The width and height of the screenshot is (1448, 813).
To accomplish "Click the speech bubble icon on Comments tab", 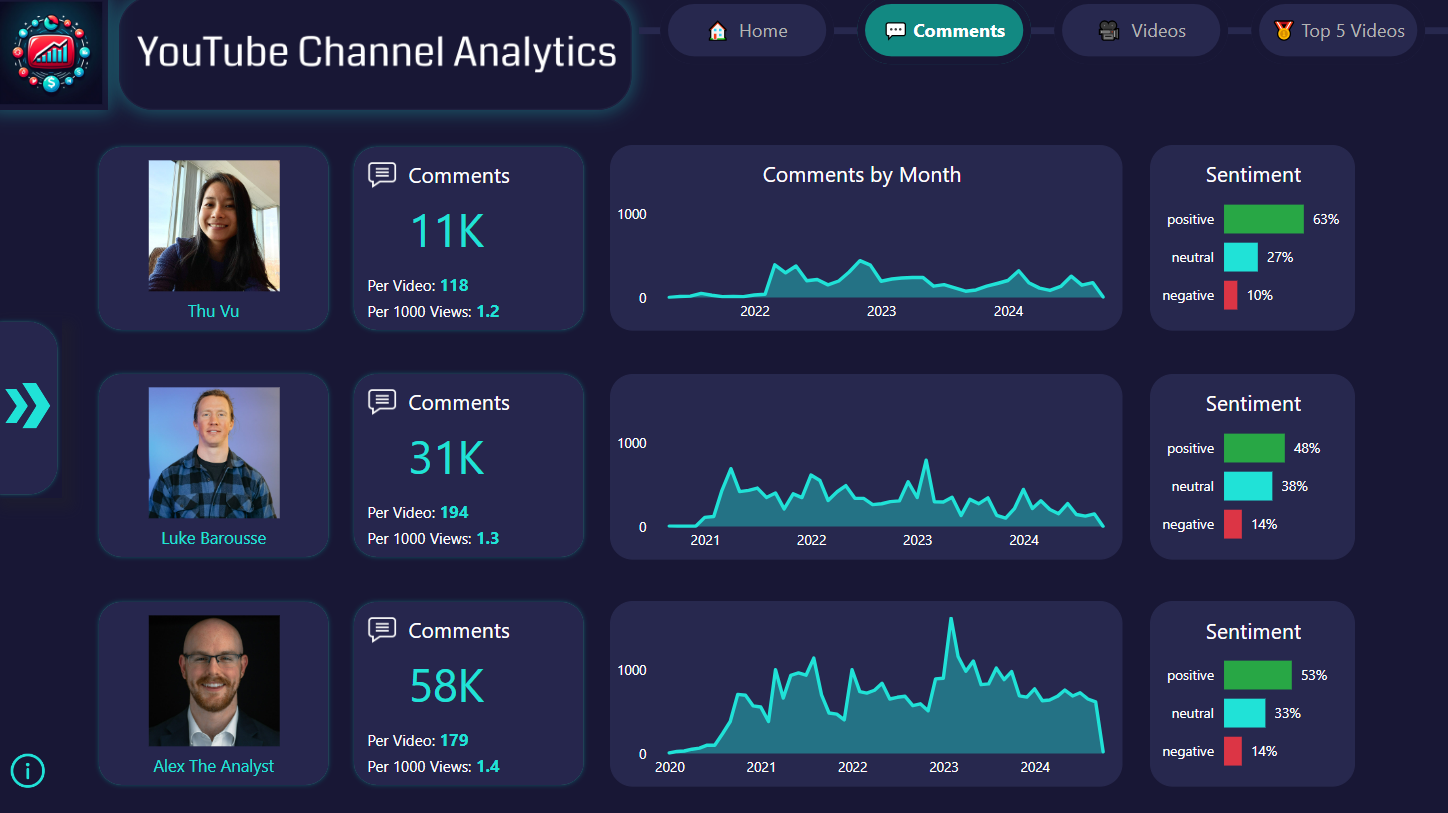I will pyautogui.click(x=895, y=31).
